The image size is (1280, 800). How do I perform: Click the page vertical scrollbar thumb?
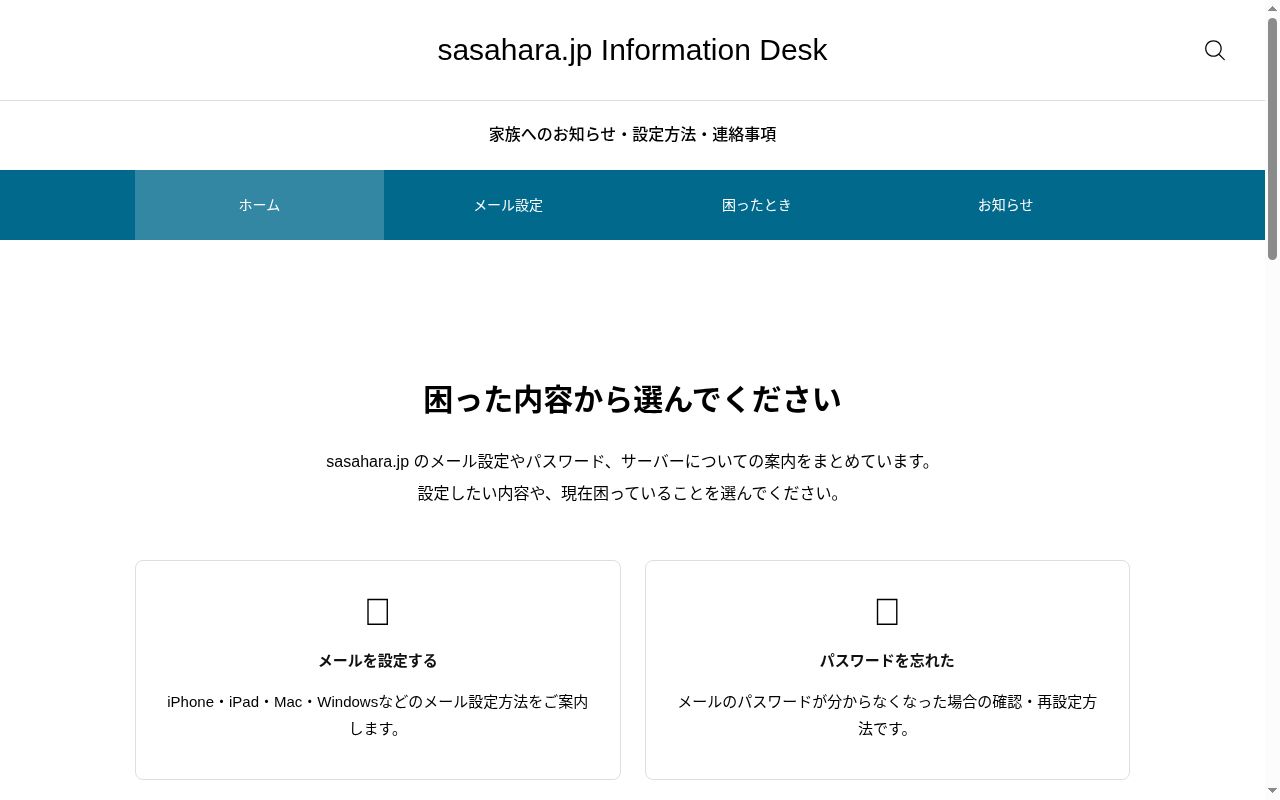pyautogui.click(x=1272, y=140)
